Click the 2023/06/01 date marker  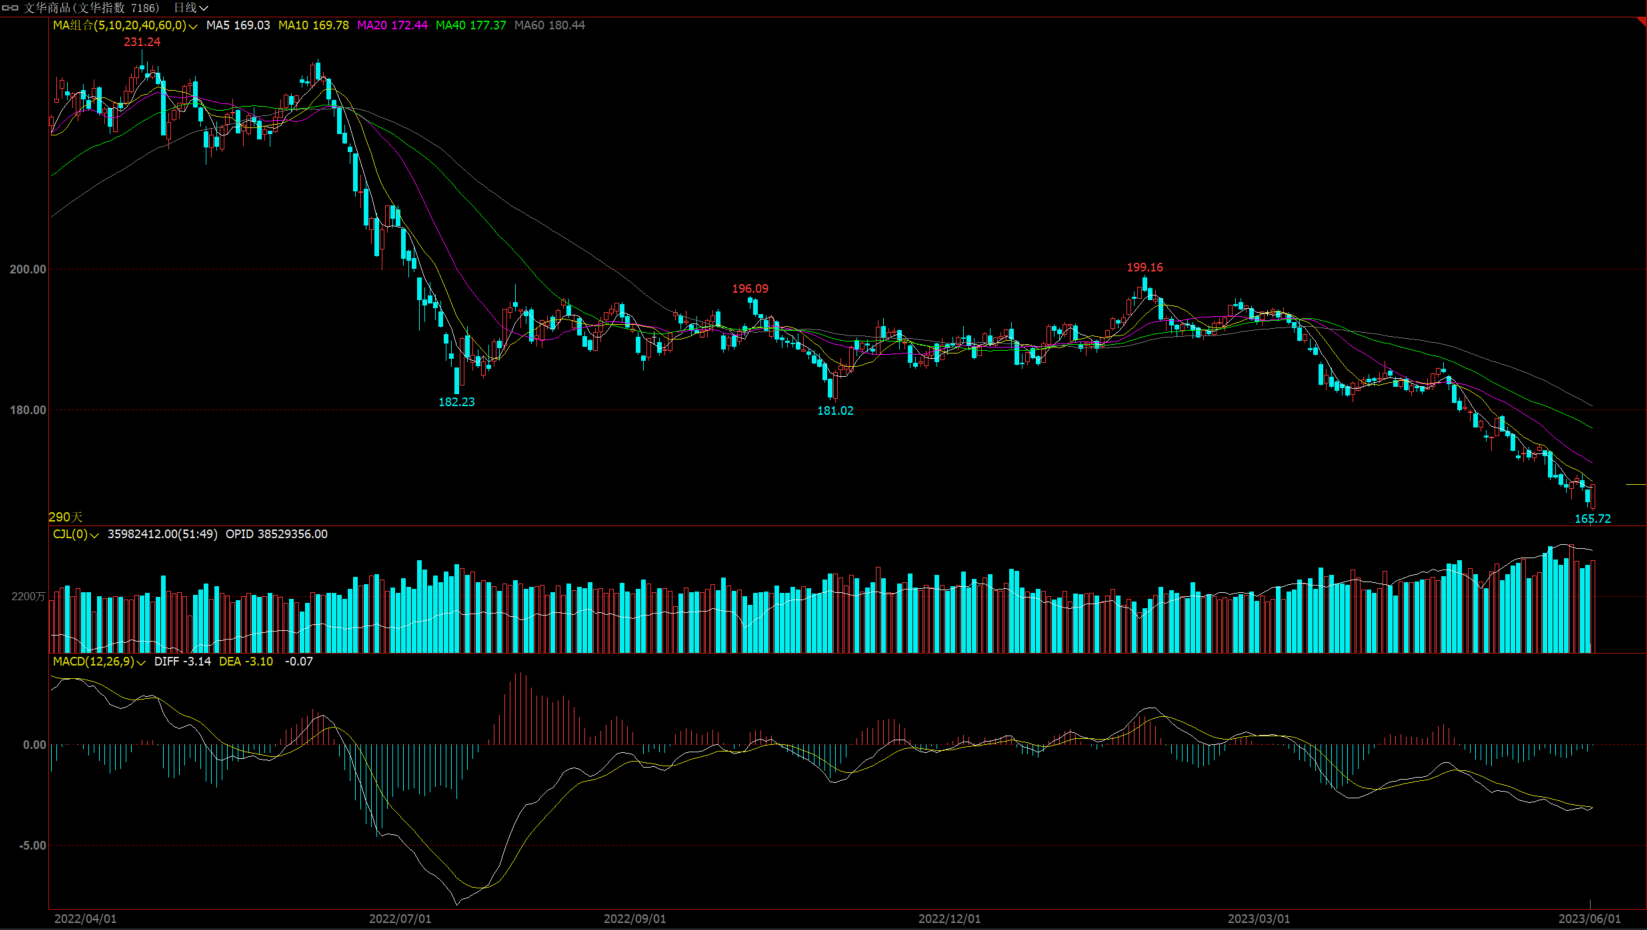pyautogui.click(x=1590, y=919)
